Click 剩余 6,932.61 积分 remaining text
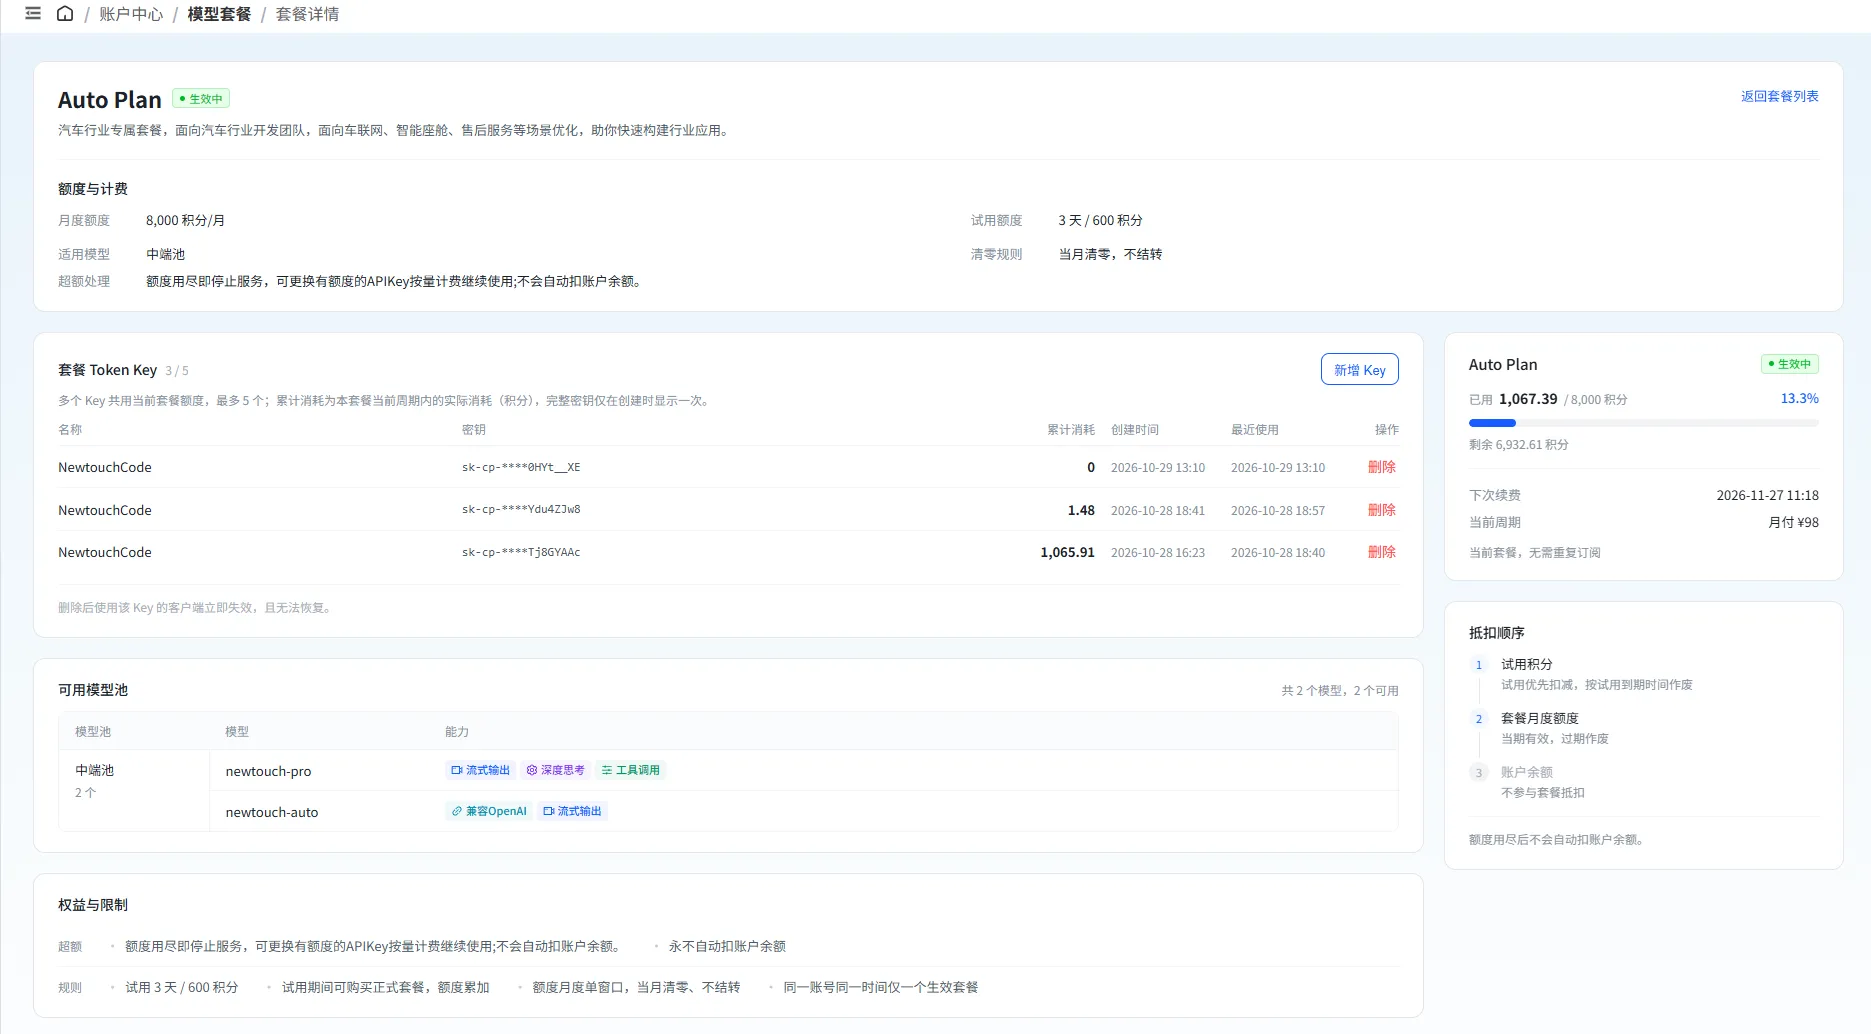Image resolution: width=1871 pixels, height=1034 pixels. coord(1518,445)
